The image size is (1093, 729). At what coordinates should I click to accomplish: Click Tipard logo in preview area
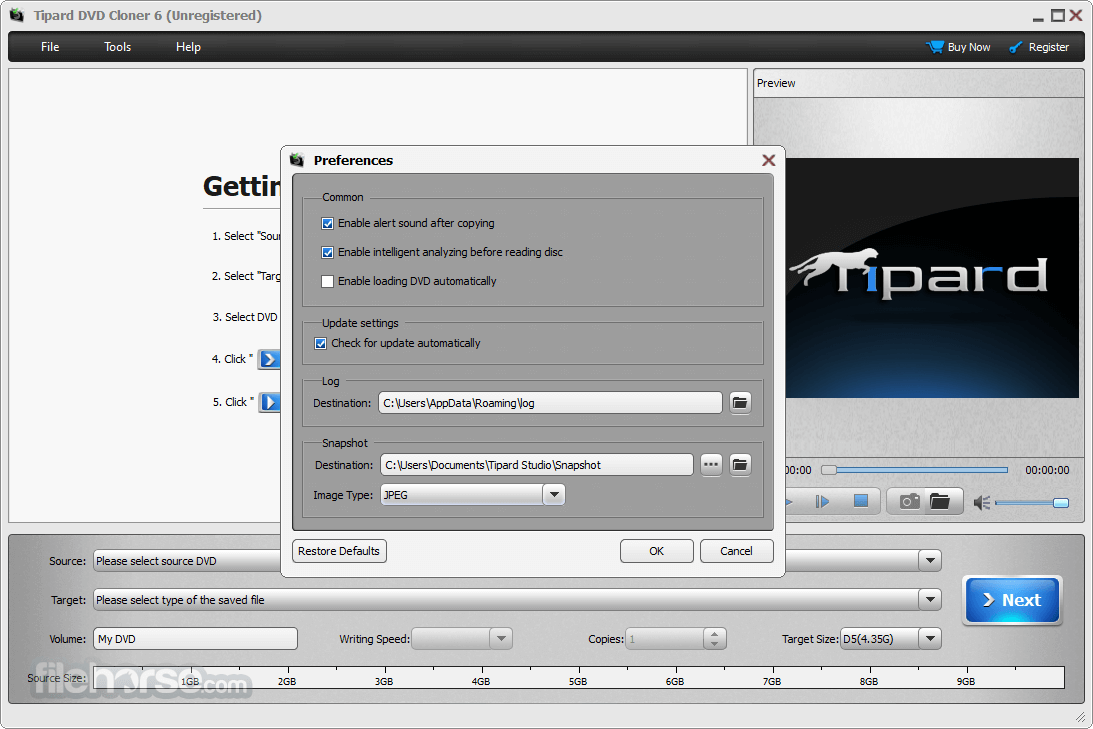point(917,275)
